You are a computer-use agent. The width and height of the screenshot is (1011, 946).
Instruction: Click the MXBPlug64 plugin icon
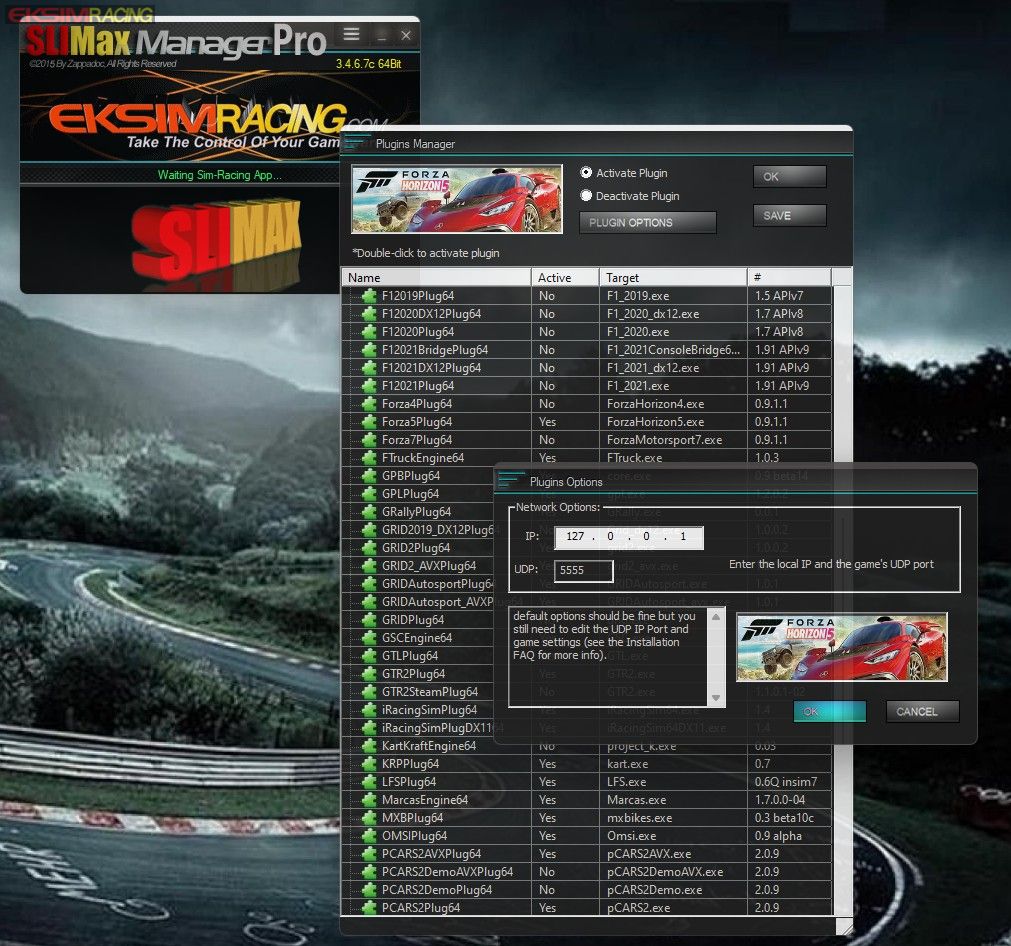(x=369, y=818)
